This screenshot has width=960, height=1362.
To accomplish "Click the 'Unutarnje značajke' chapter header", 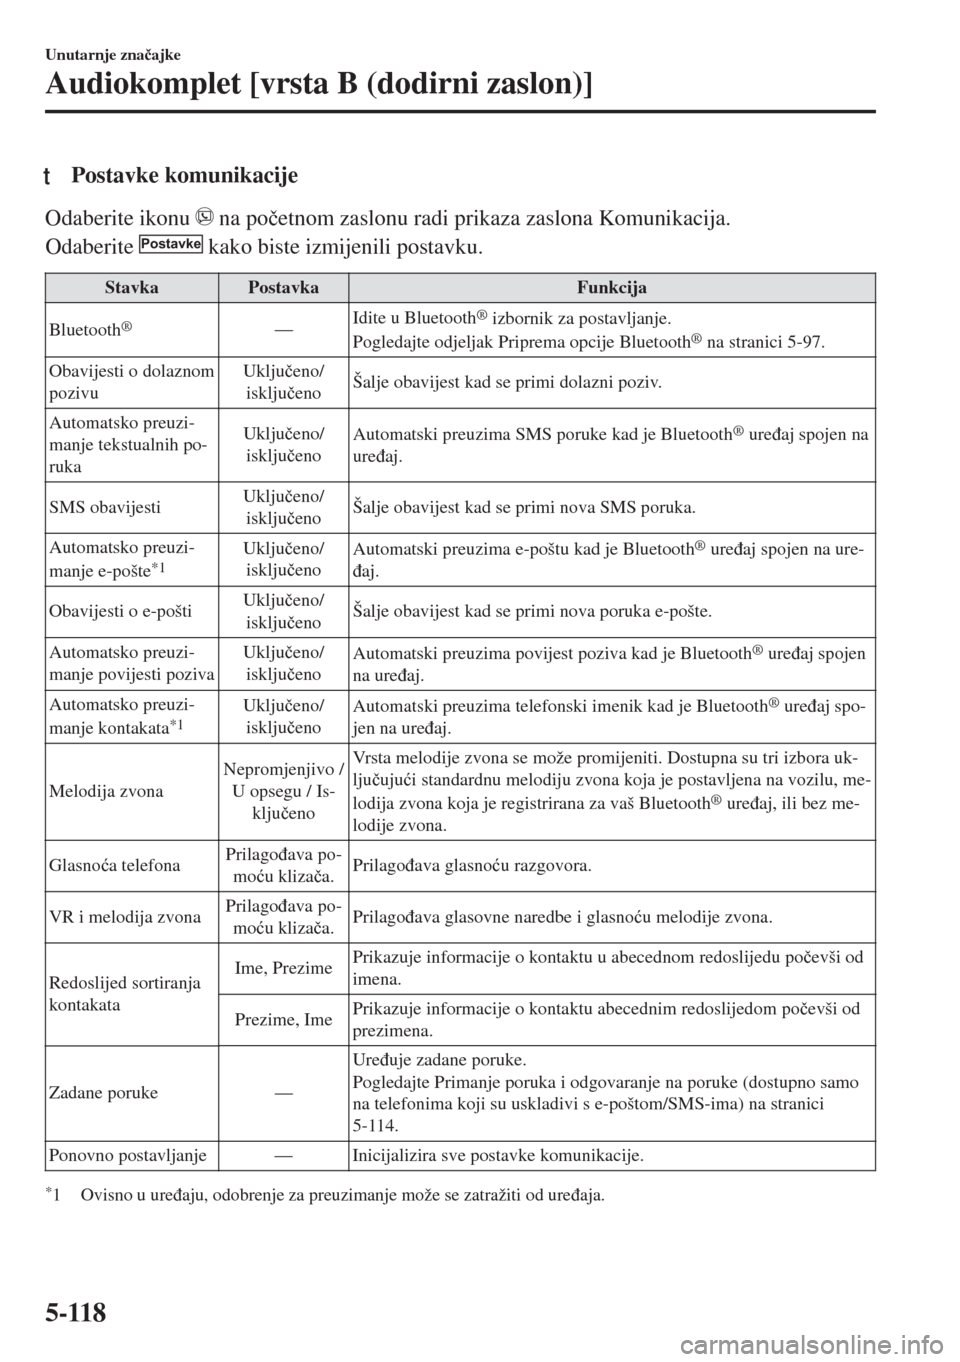I will click(x=114, y=55).
